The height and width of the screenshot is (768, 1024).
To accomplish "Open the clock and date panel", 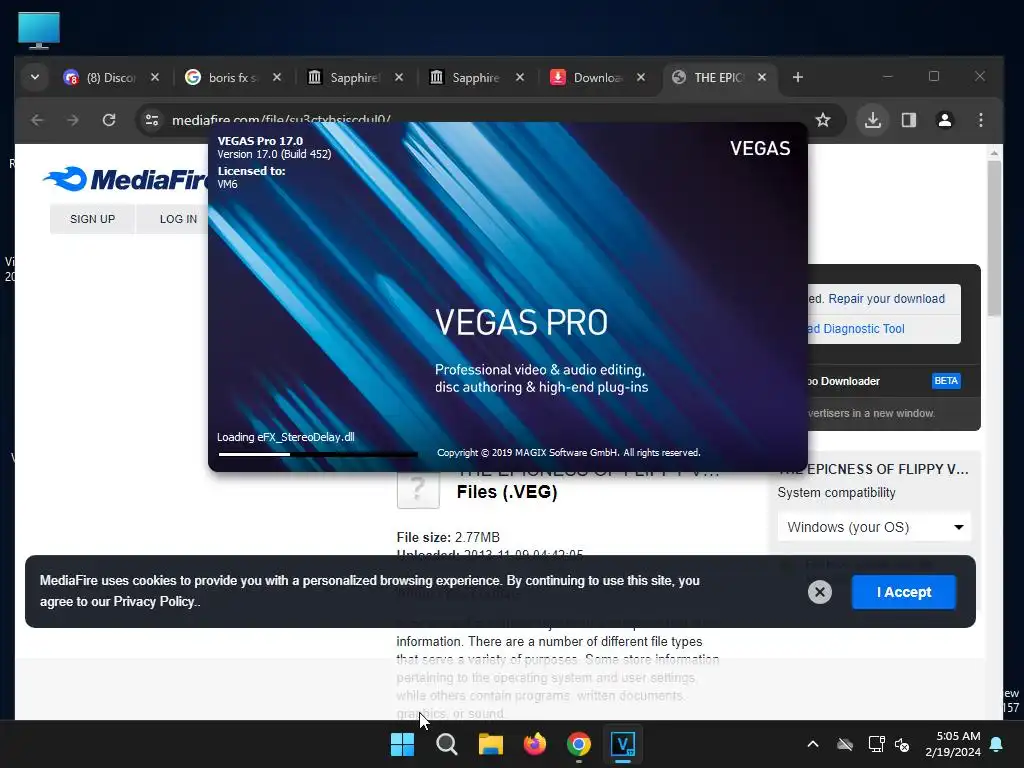I will 953,744.
